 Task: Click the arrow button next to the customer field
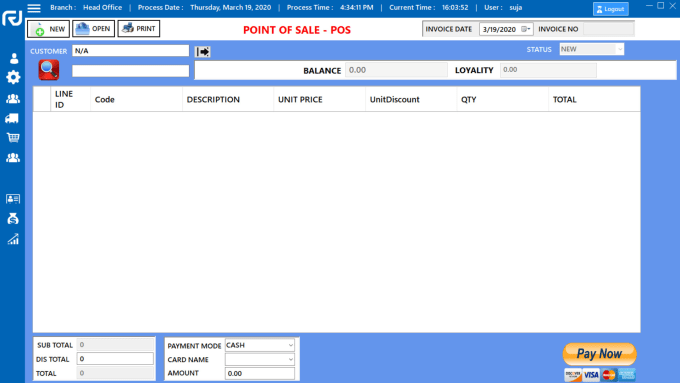coord(203,52)
